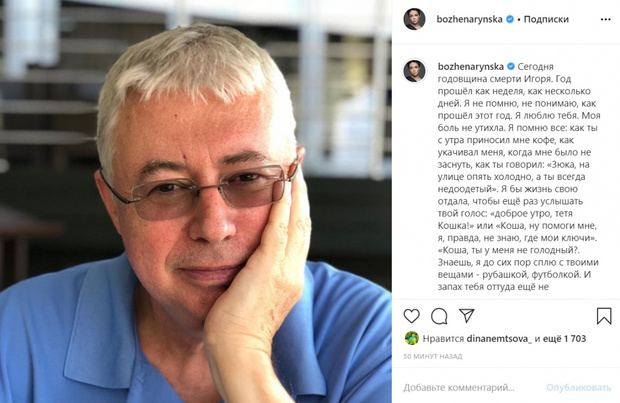Click the caption profile avatar
The height and width of the screenshot is (403, 620).
click(414, 71)
